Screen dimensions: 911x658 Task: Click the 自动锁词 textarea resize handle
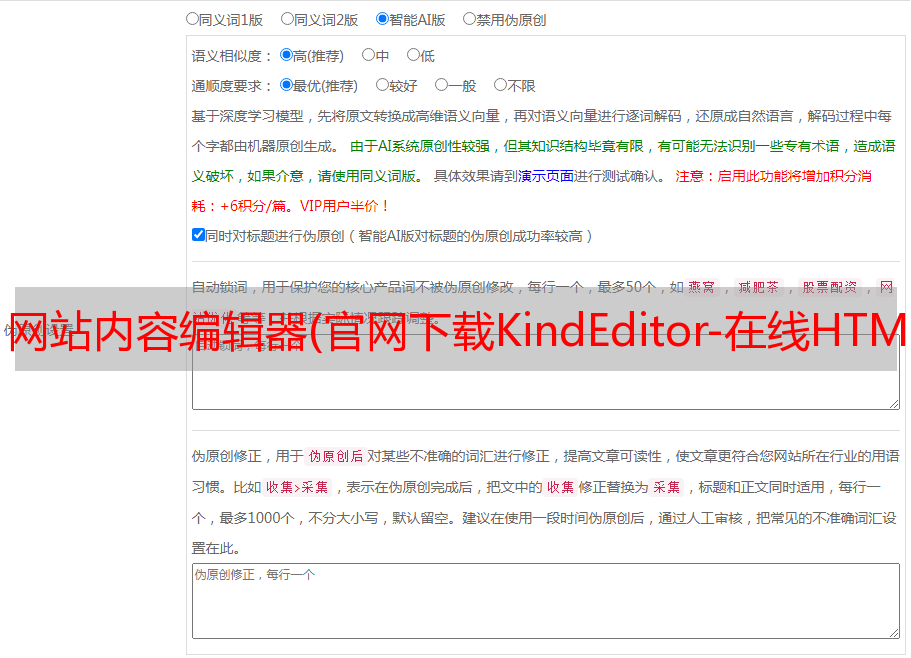(x=894, y=404)
